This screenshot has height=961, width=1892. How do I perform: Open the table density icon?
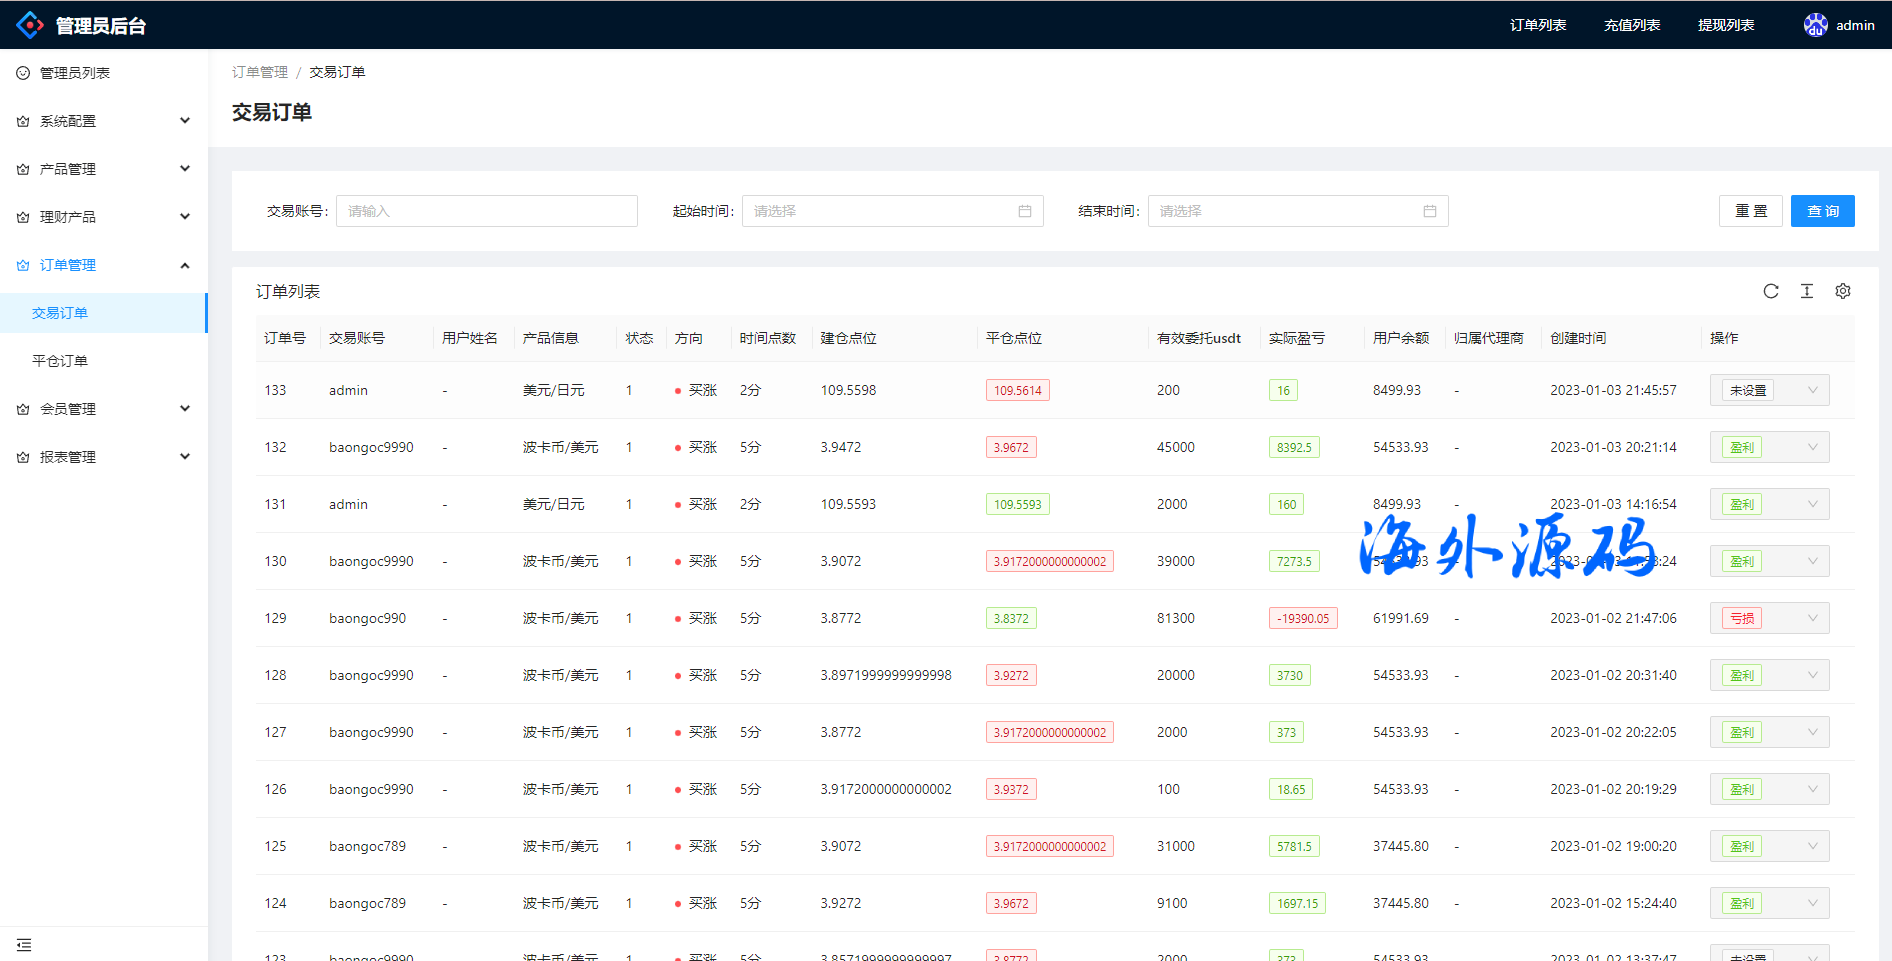(x=1807, y=291)
